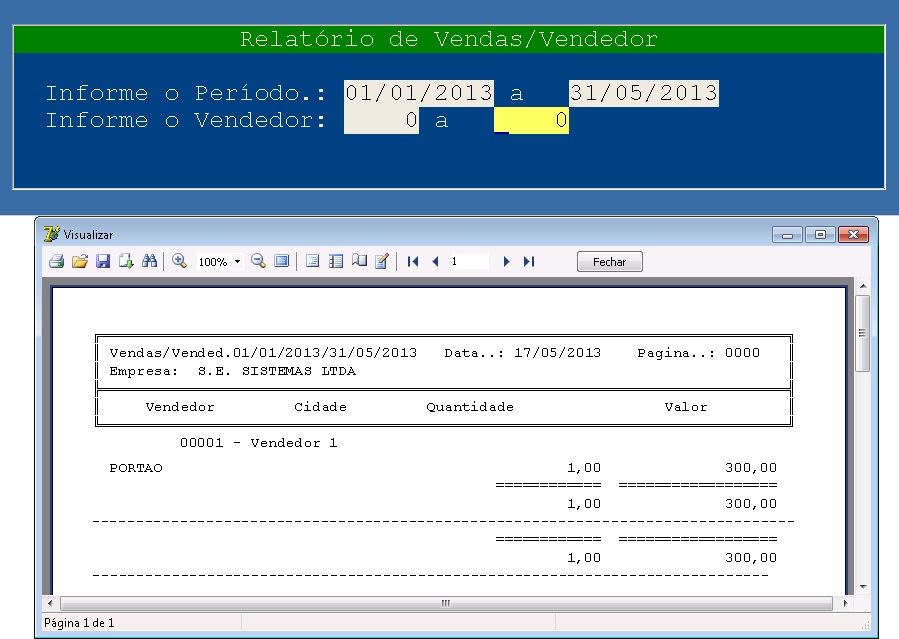Go to the first page of the report
This screenshot has height=639, width=899.
413,261
